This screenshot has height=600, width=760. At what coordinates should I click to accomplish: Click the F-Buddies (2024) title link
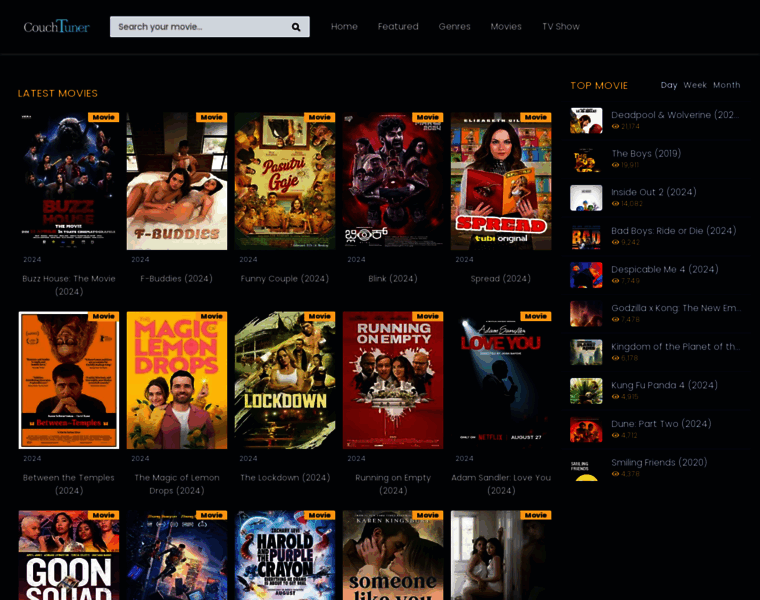coord(176,279)
